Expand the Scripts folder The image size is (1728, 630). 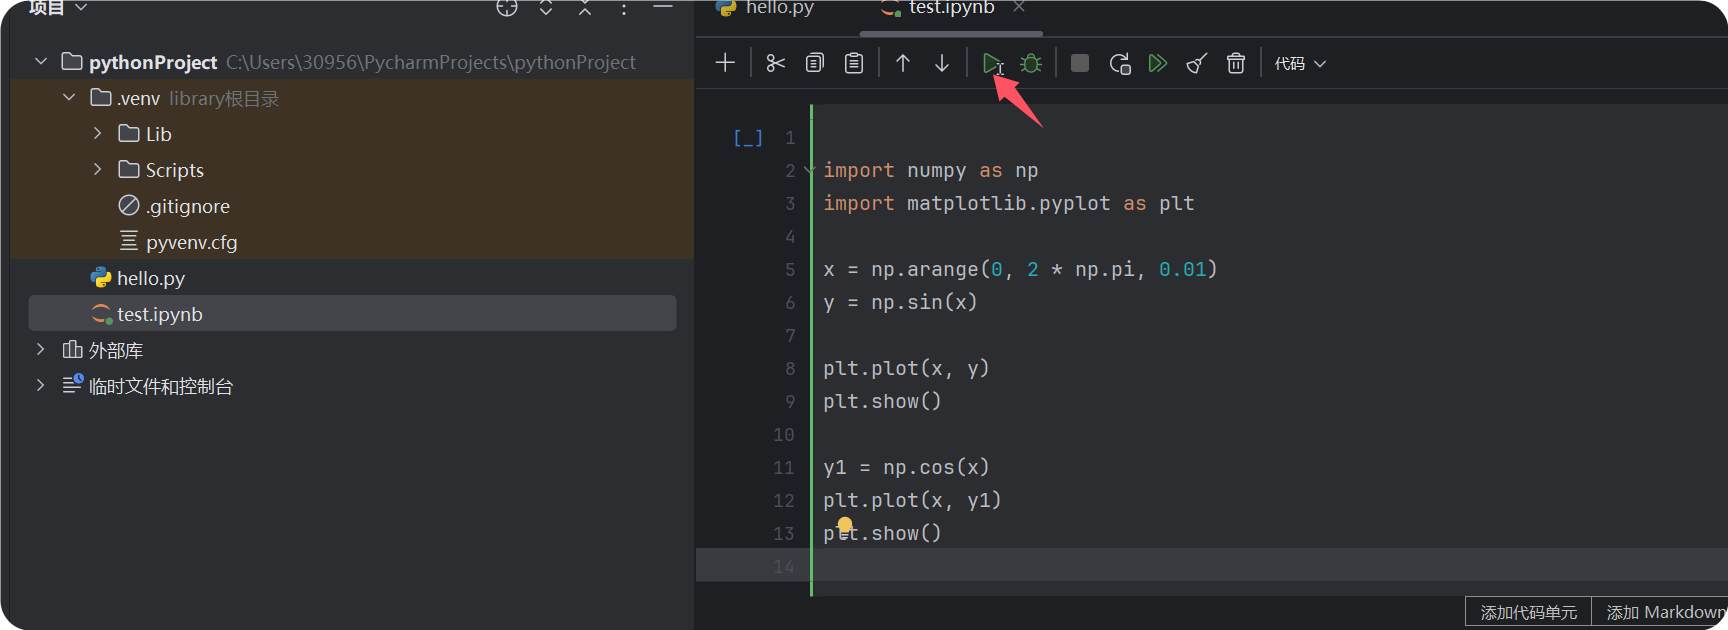click(97, 169)
